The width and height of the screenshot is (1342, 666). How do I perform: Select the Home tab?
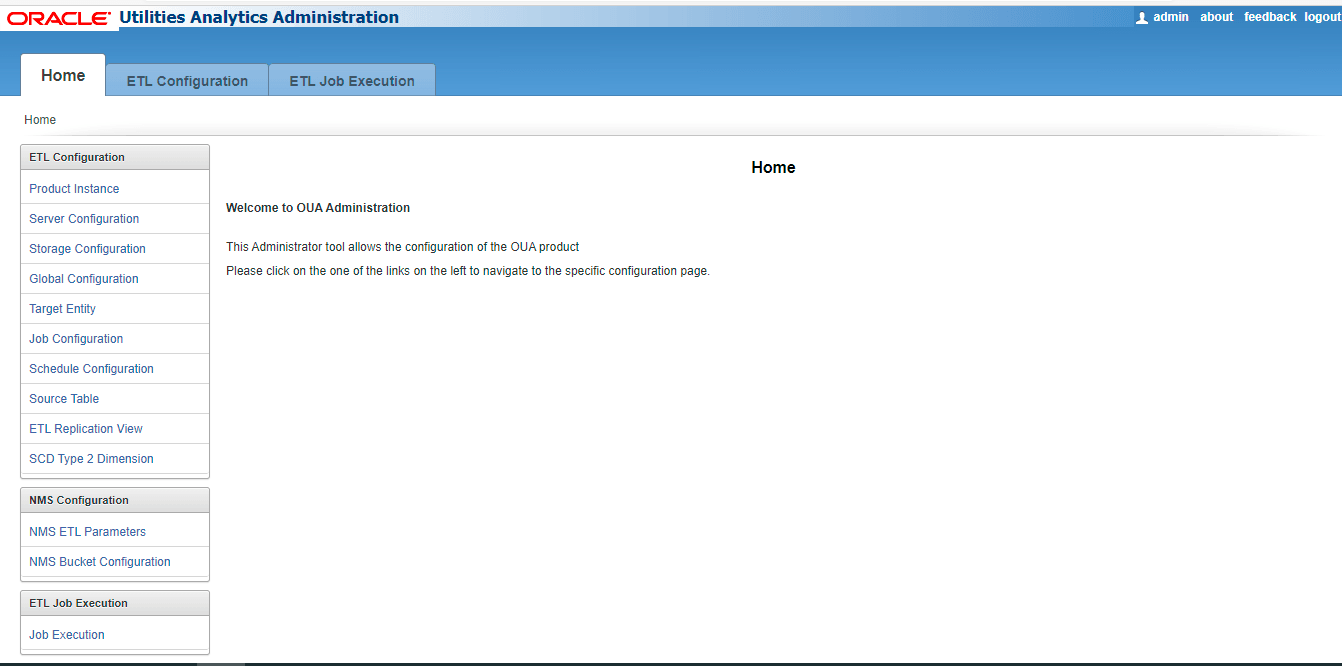(x=62, y=75)
